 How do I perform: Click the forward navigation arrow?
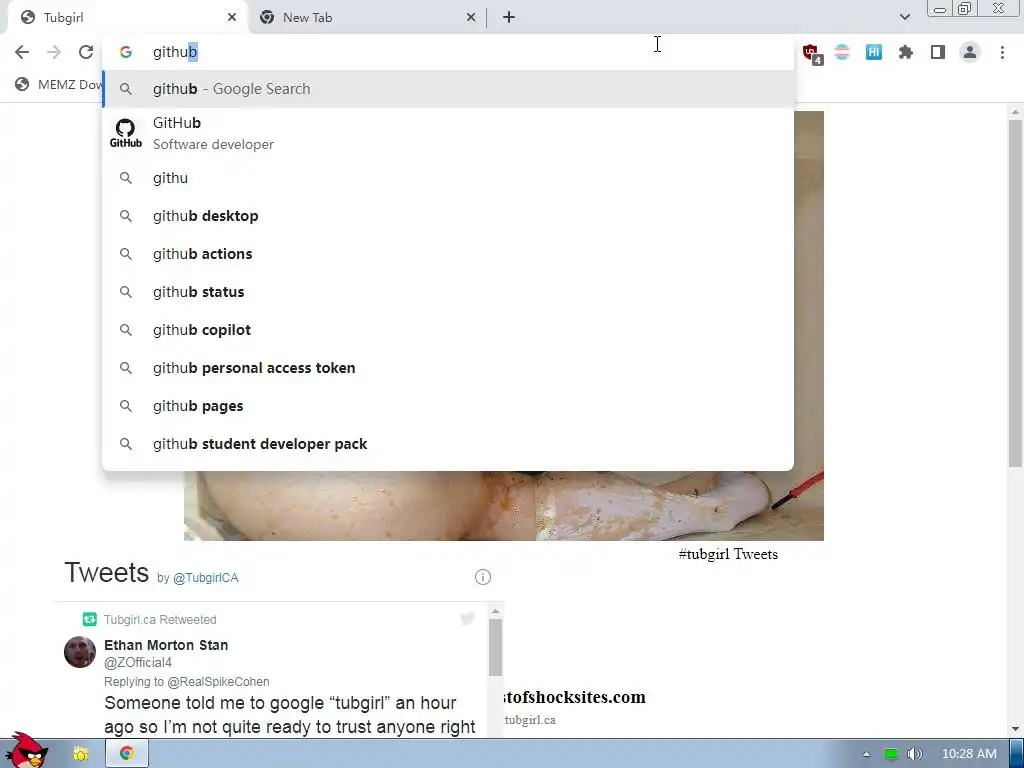coord(54,52)
